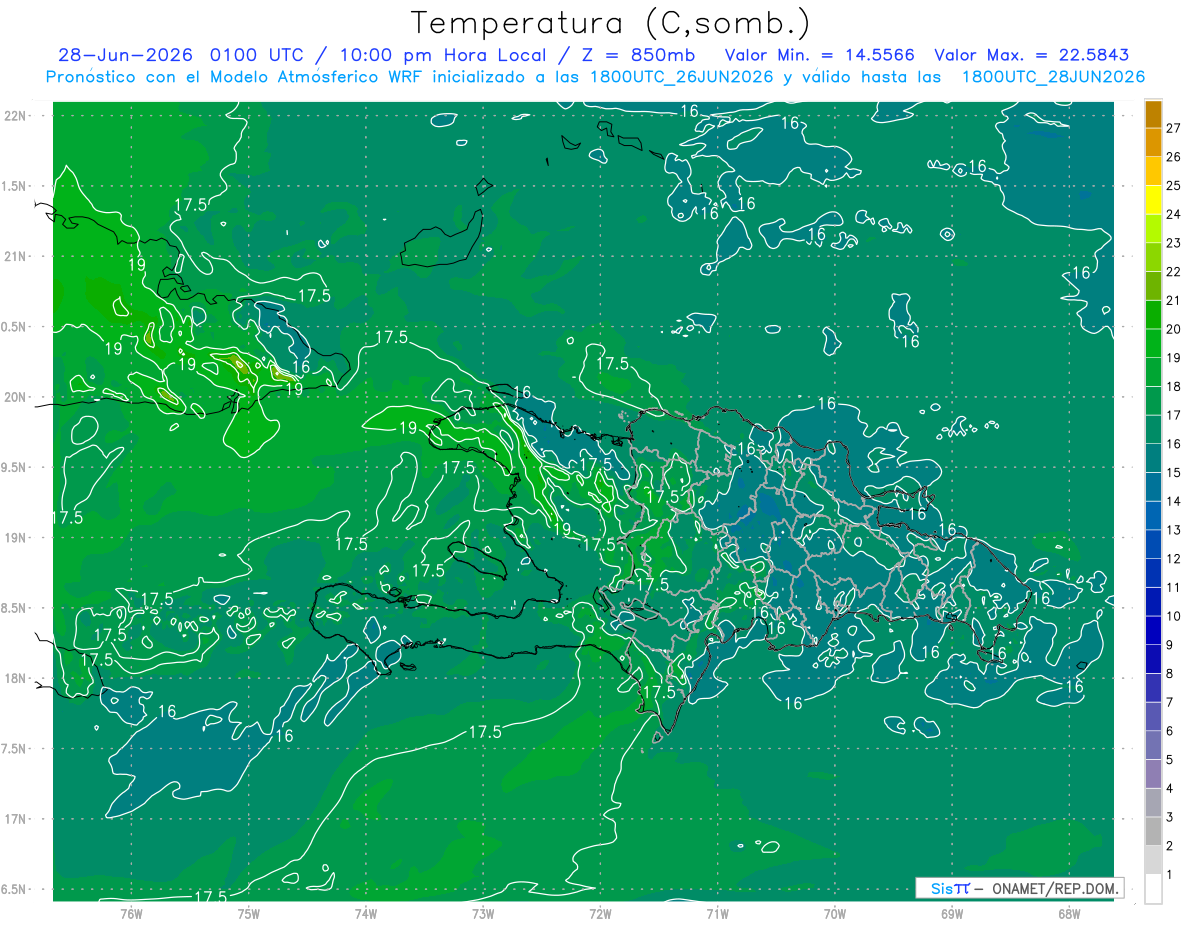
Task: Click the "20N" latitude axis label
Action: (15, 397)
